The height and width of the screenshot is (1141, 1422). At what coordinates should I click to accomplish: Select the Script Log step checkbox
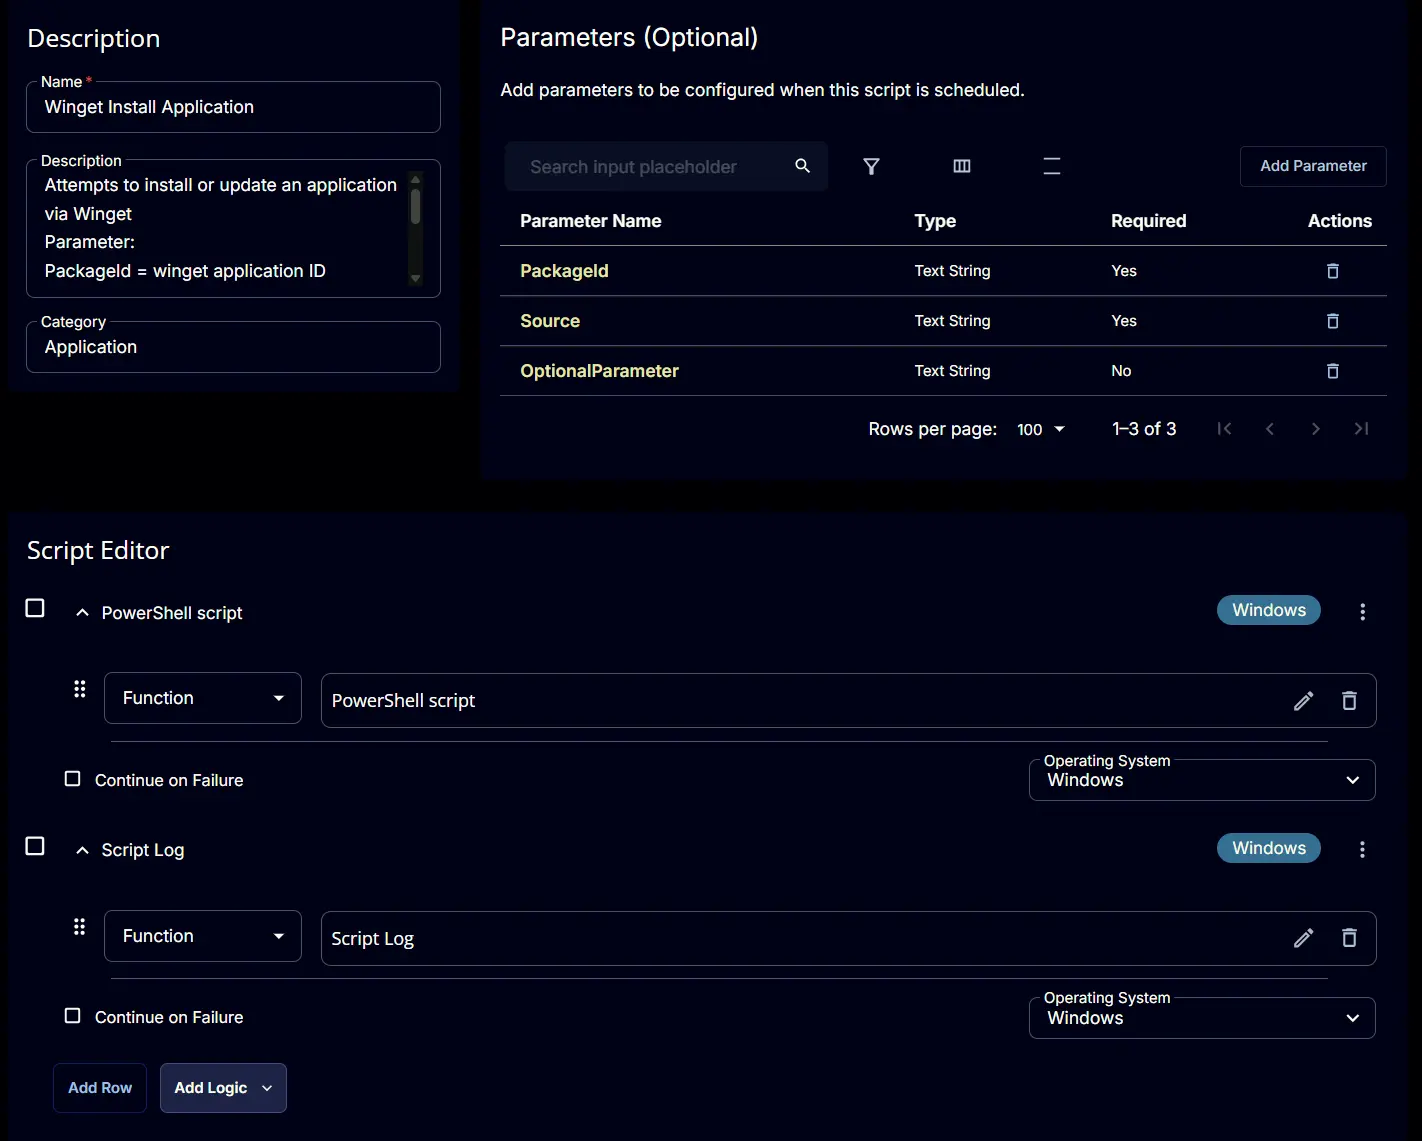[35, 846]
